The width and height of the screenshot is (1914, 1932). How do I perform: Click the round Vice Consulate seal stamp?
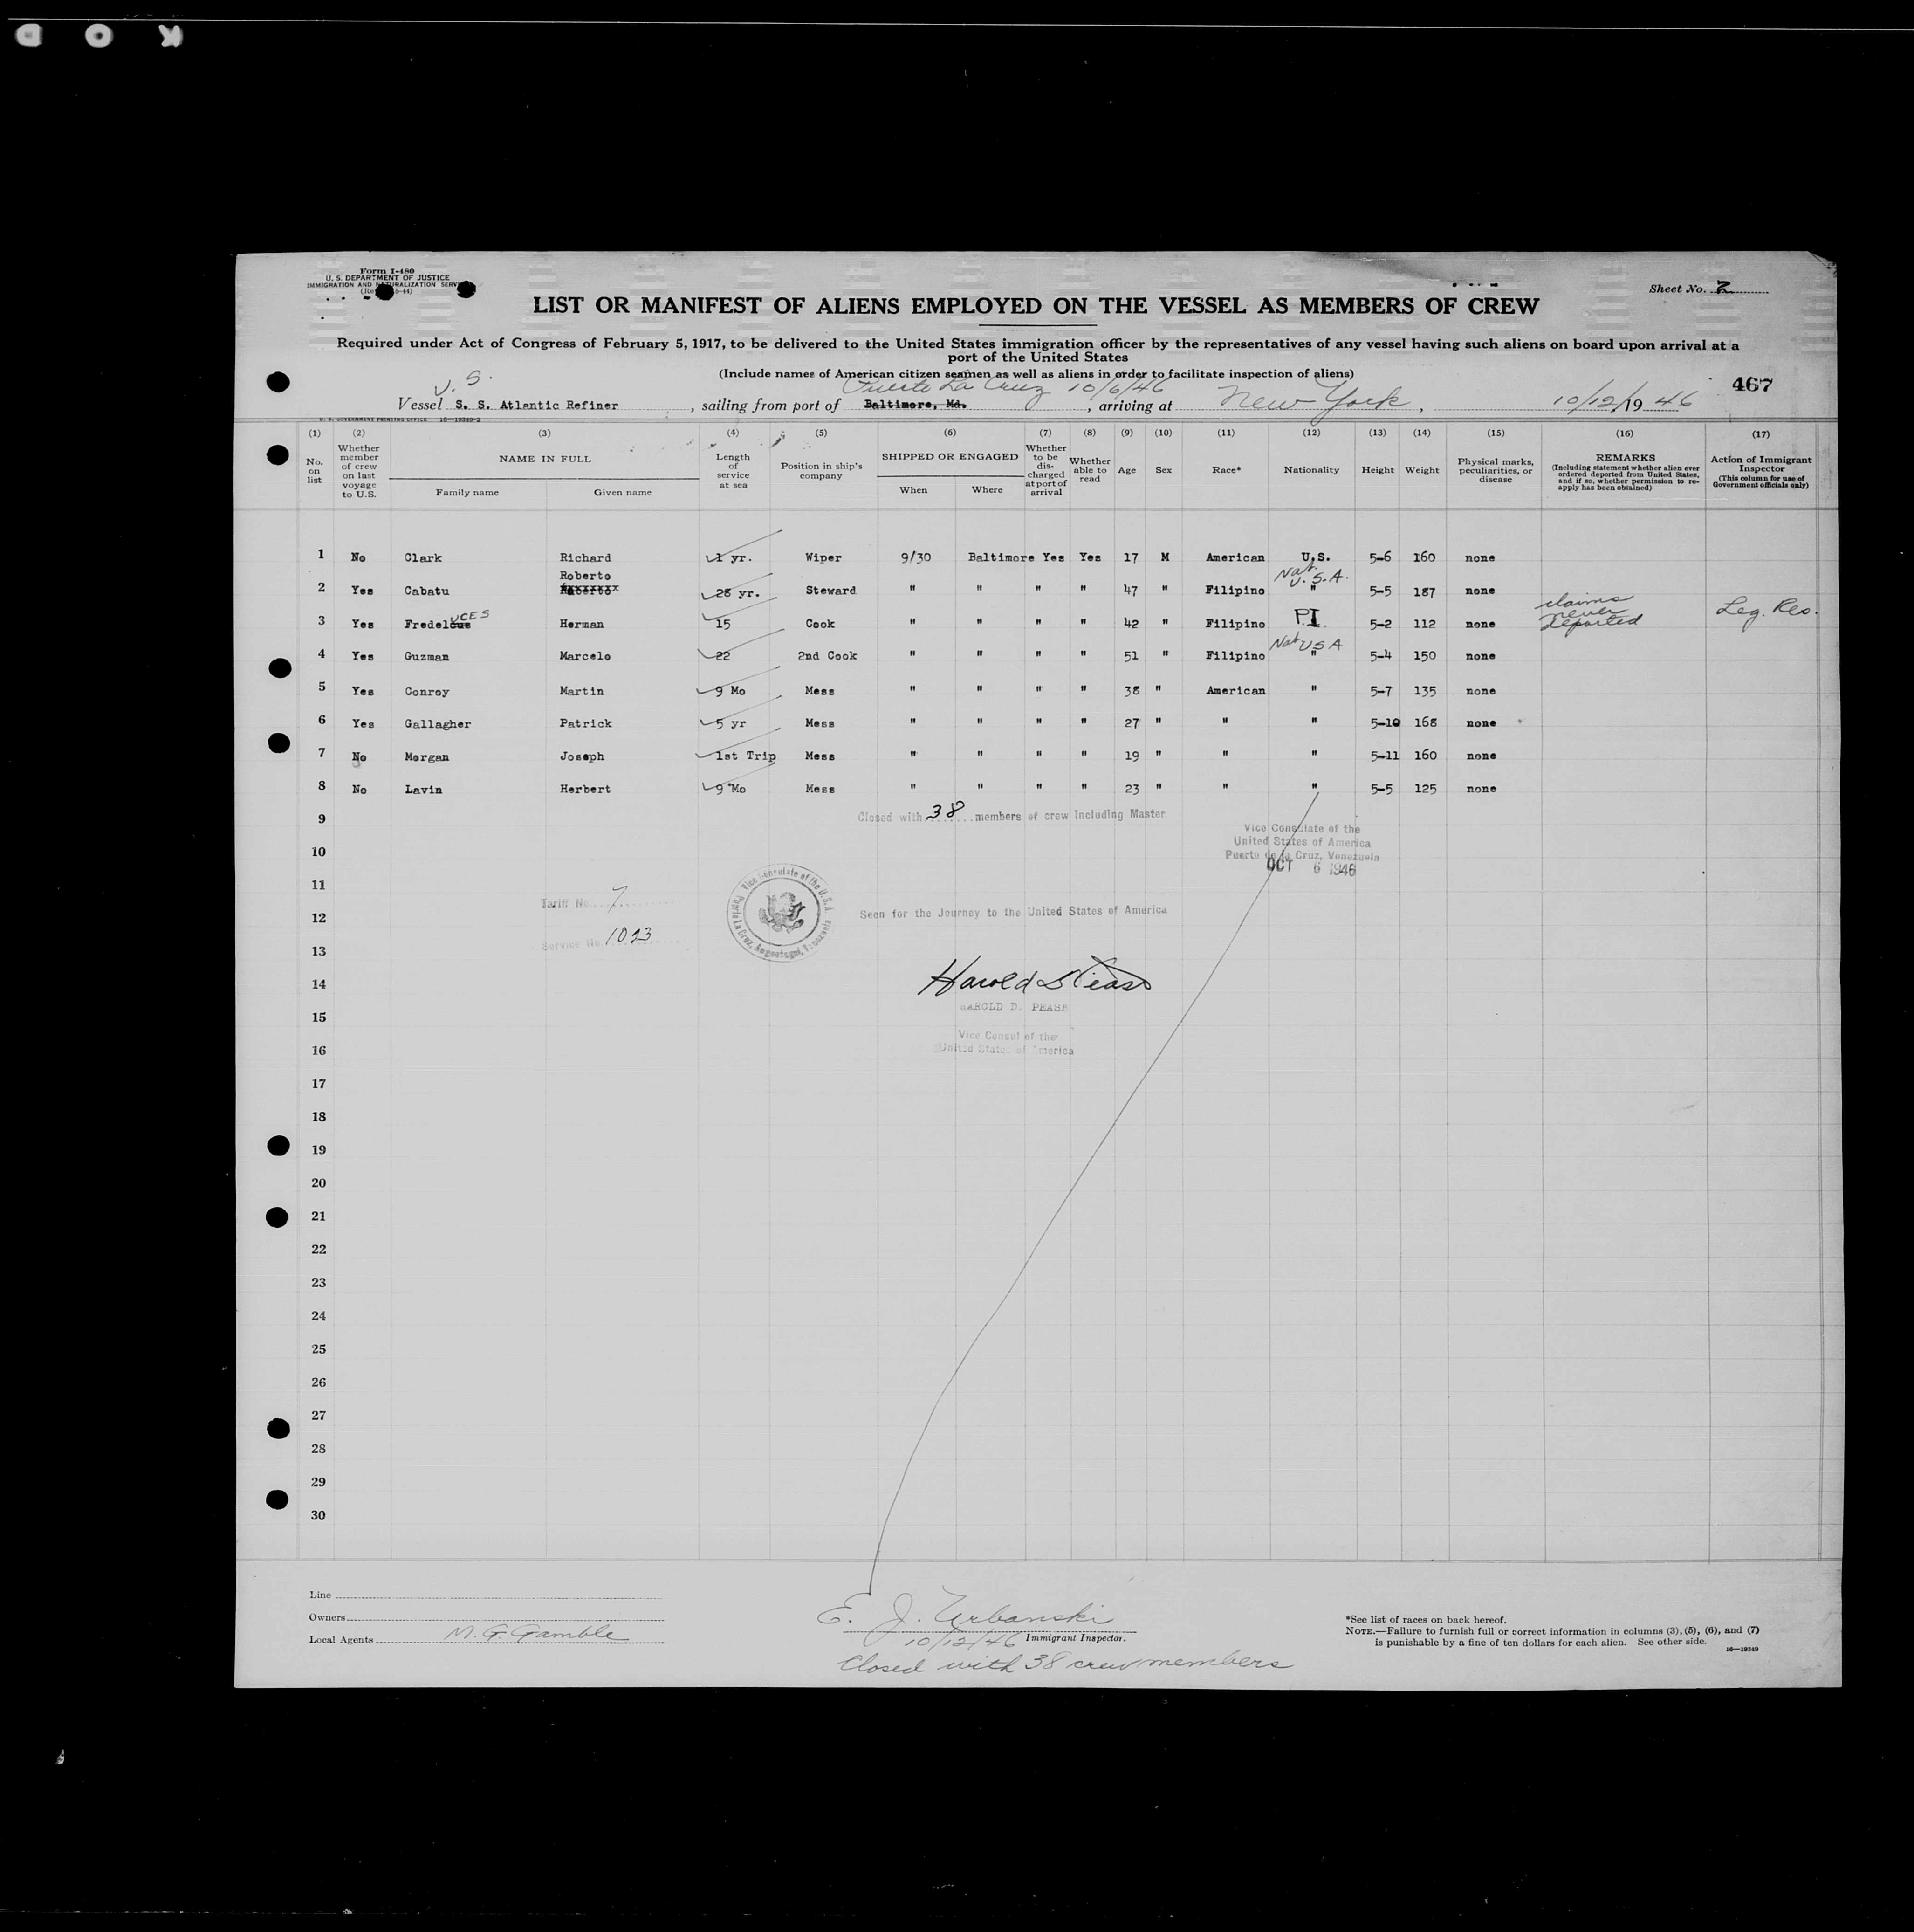pos(781,913)
